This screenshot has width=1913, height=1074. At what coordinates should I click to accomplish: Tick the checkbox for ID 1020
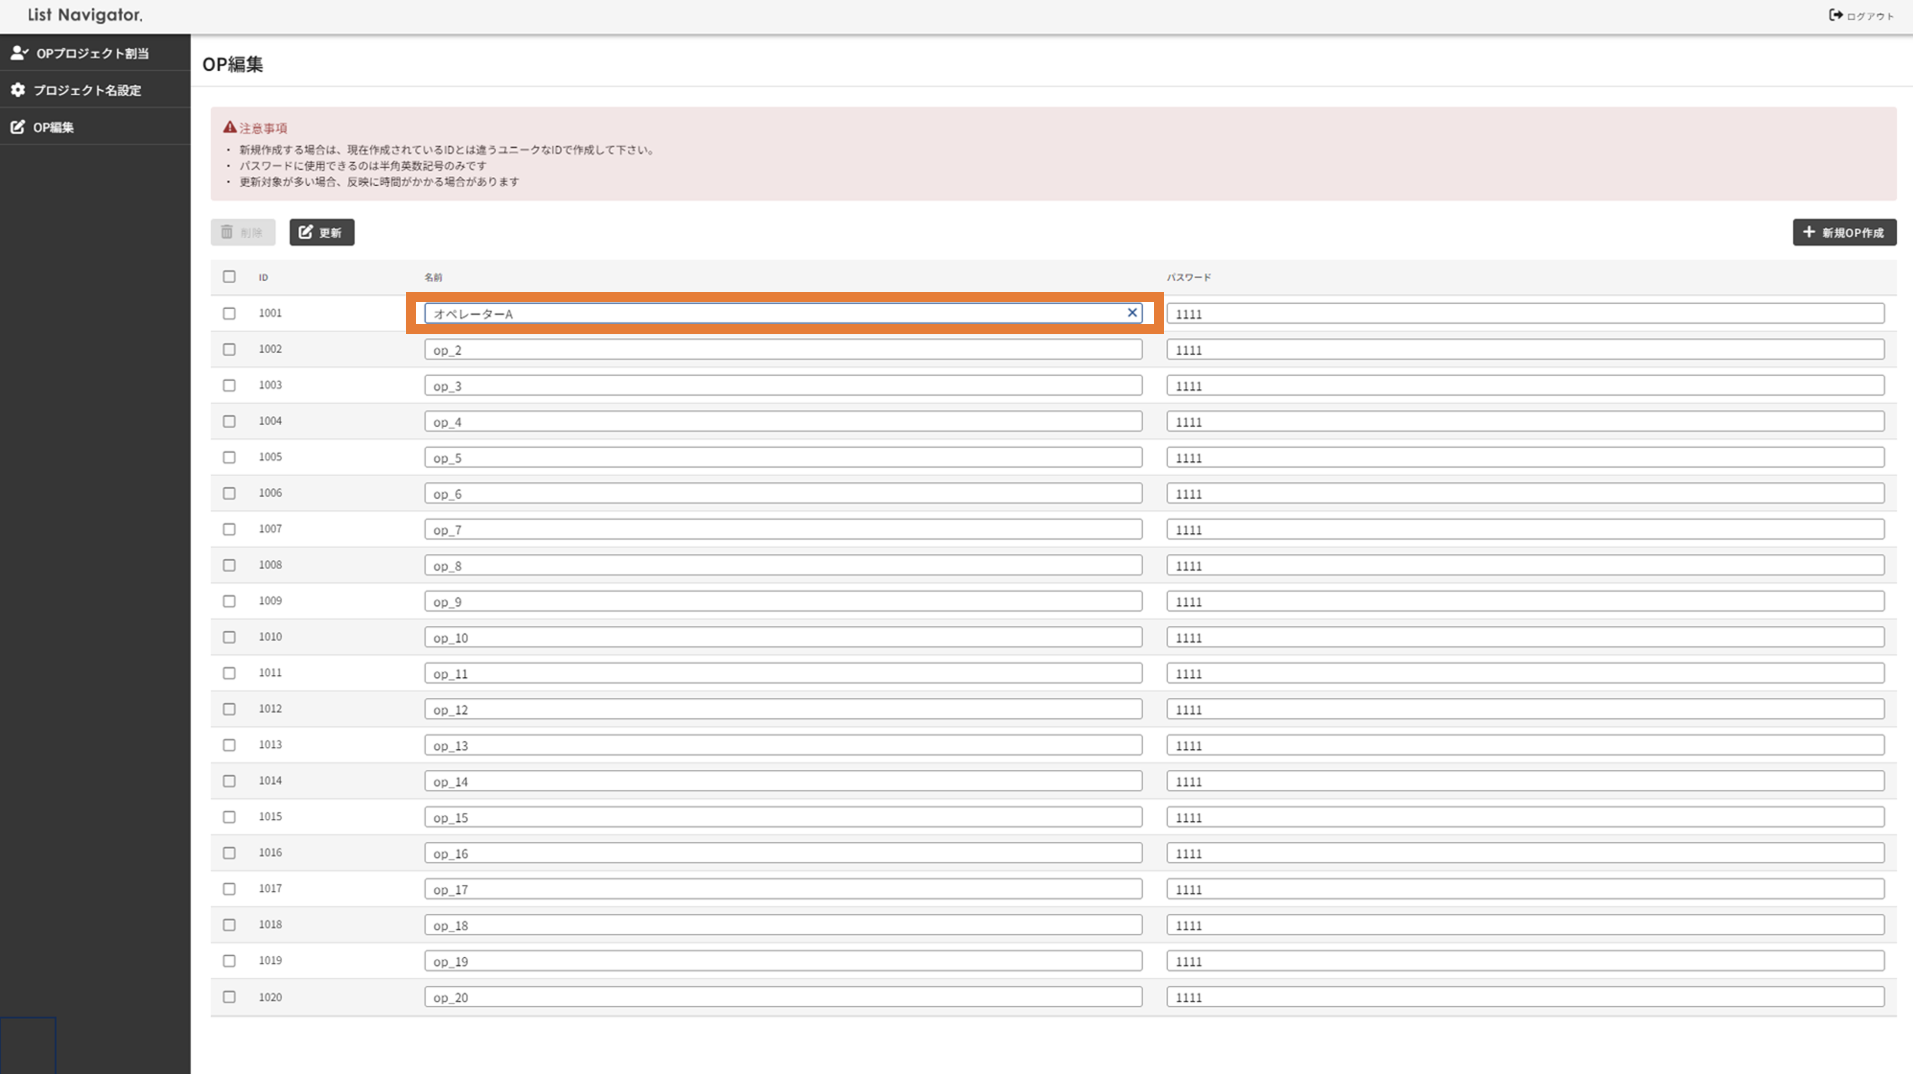pyautogui.click(x=229, y=997)
